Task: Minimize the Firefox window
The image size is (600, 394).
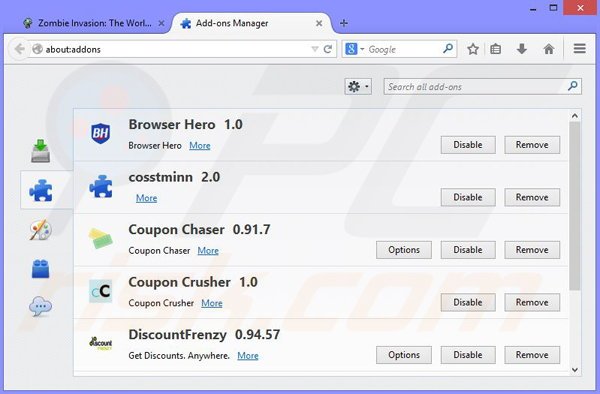Action: pyautogui.click(x=533, y=8)
